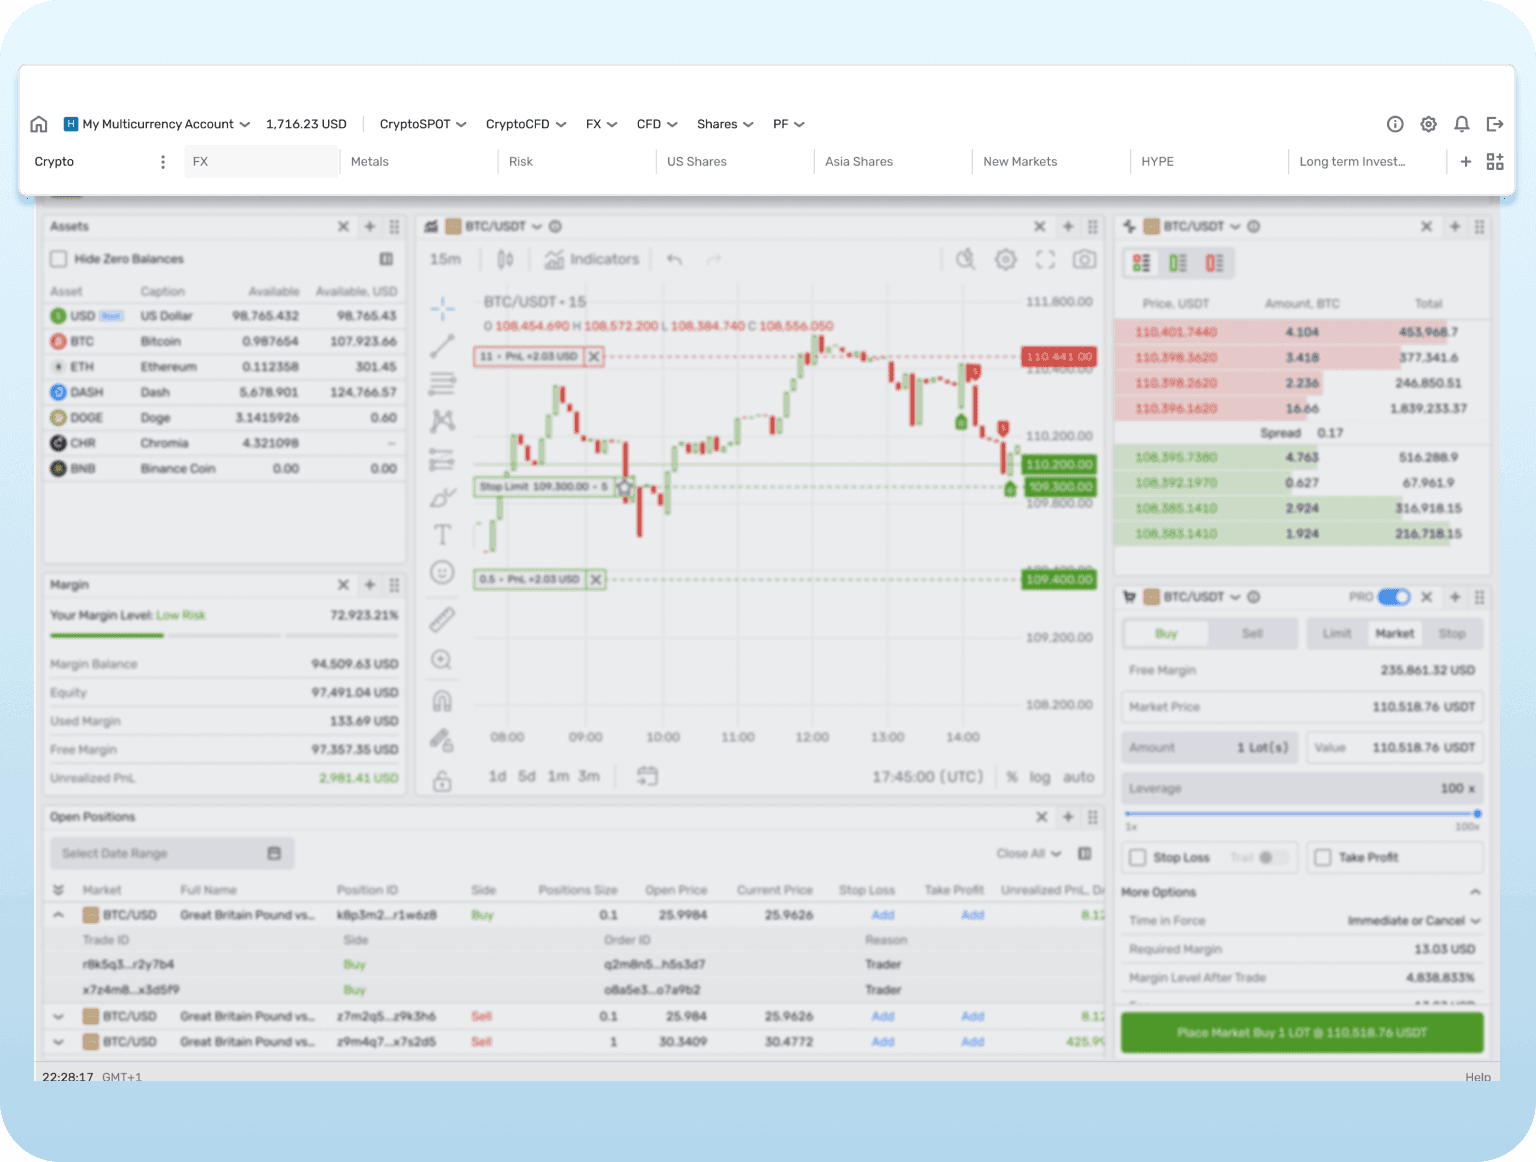This screenshot has width=1536, height=1162.
Task: Open Assets panel column settings icon
Action: coord(386,259)
